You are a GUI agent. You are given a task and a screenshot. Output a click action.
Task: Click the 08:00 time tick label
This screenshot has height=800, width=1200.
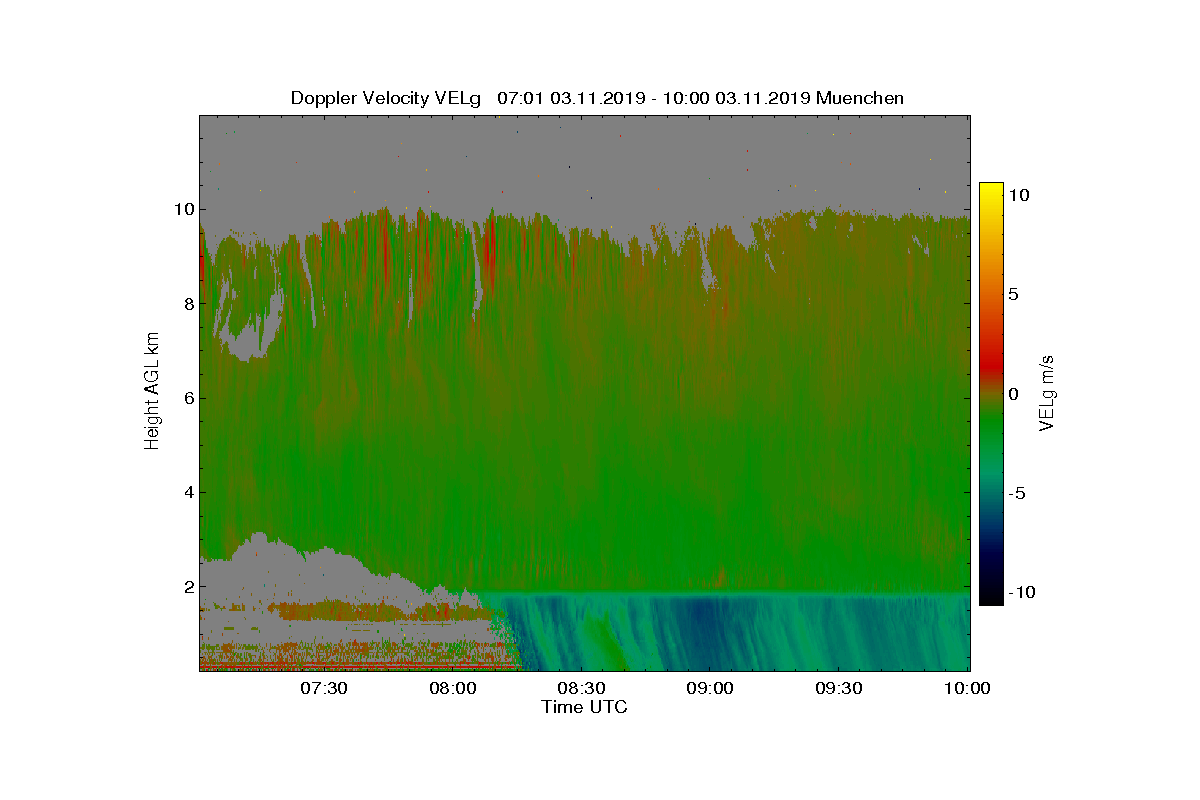coord(452,689)
